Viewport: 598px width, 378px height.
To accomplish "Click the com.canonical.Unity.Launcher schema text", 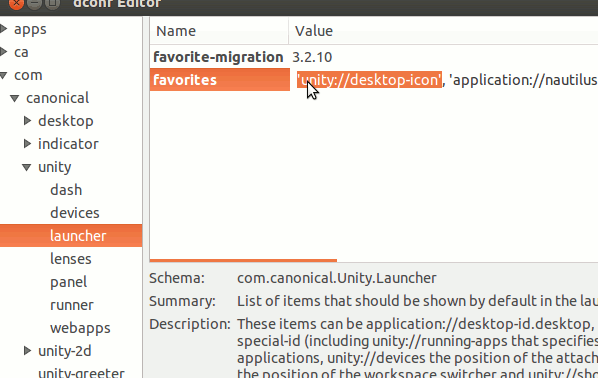I will point(337,278).
